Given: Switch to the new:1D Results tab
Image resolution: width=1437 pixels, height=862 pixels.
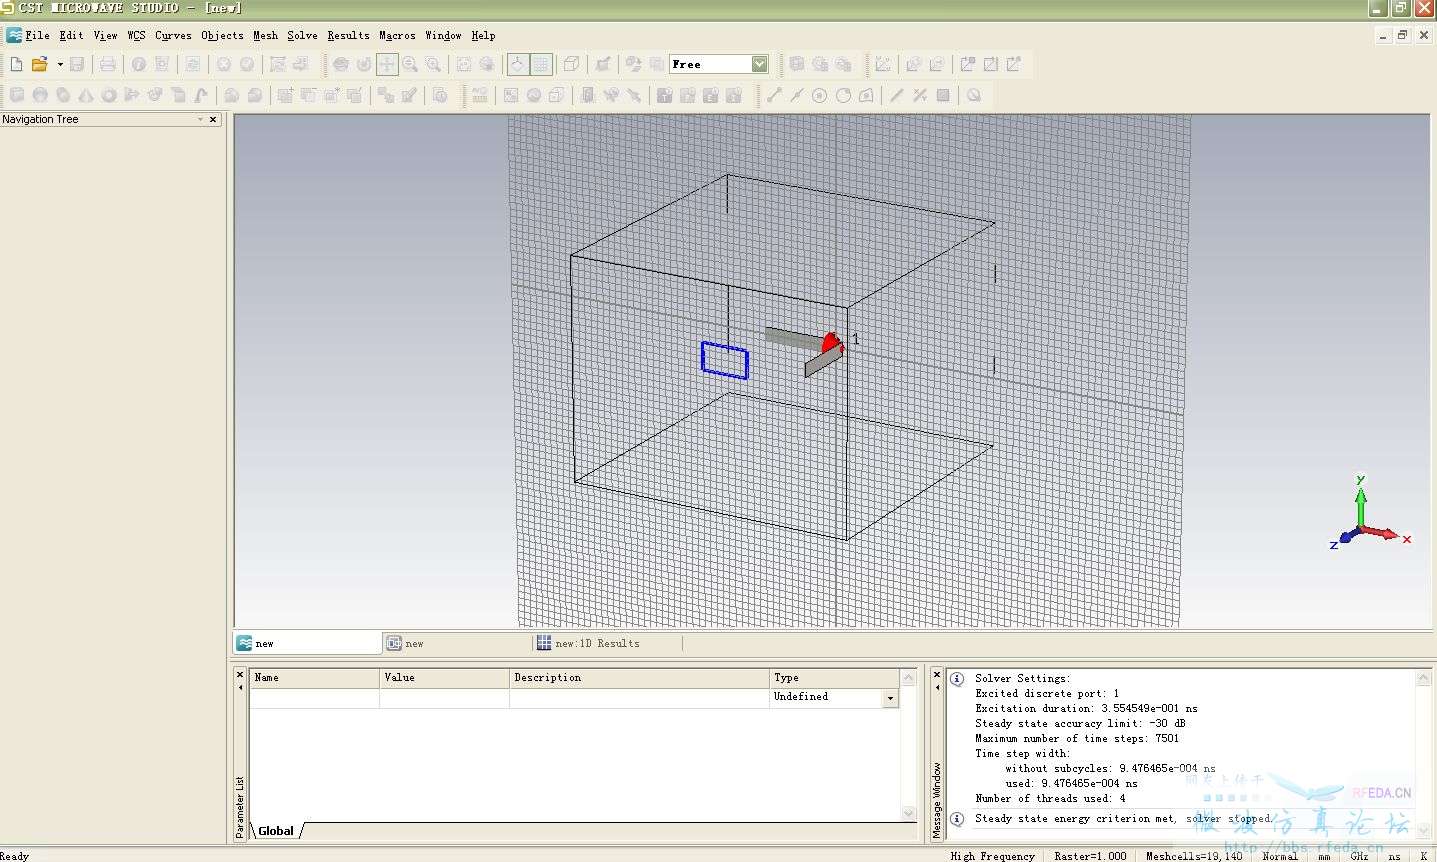Looking at the screenshot, I should point(597,643).
